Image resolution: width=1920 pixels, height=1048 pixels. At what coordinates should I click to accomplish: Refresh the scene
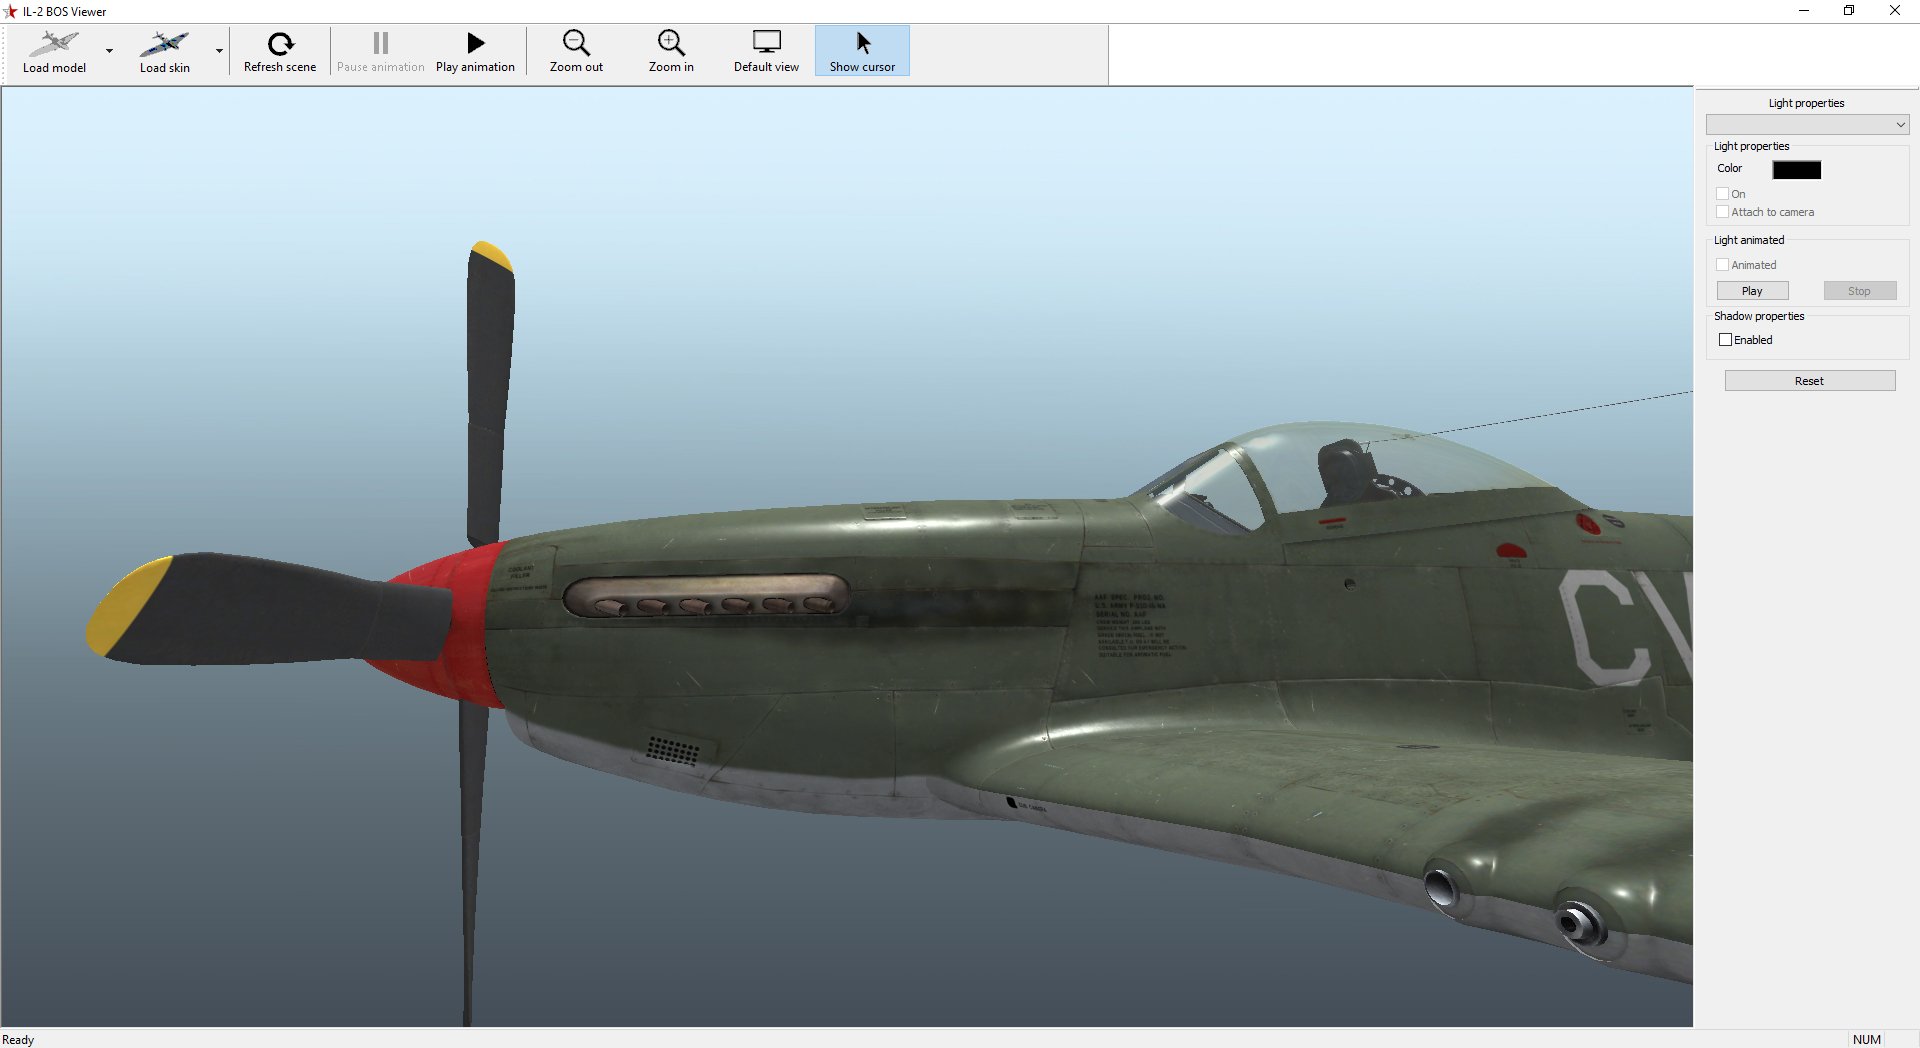pos(280,51)
